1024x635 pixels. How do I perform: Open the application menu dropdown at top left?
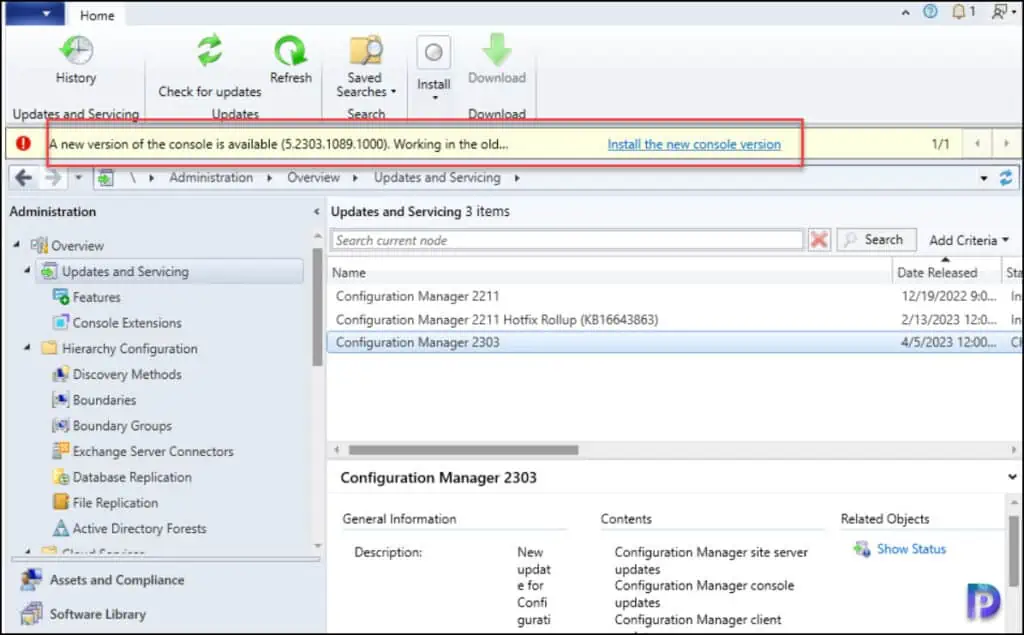point(35,13)
